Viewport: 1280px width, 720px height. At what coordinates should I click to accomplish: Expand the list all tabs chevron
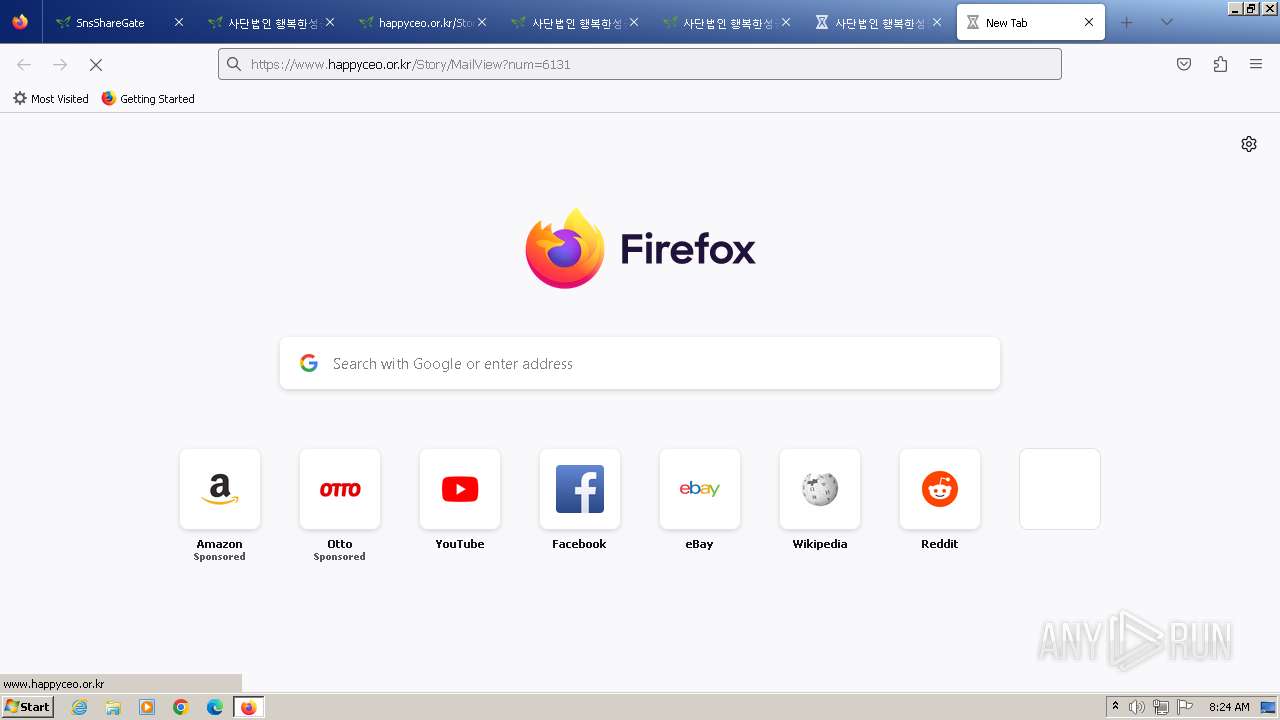[1167, 22]
